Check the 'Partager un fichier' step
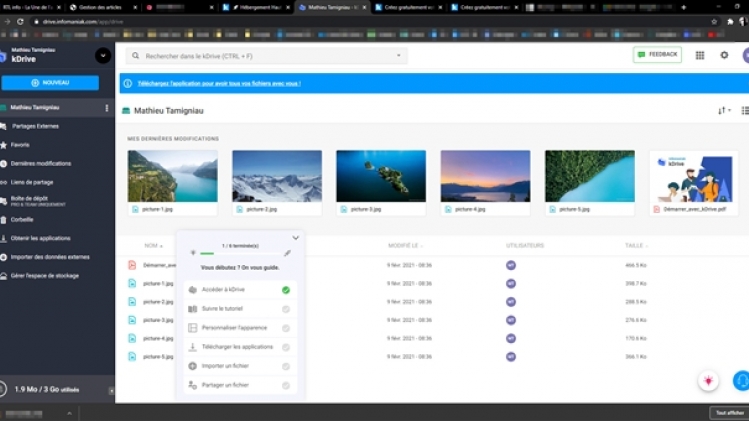 pos(286,385)
